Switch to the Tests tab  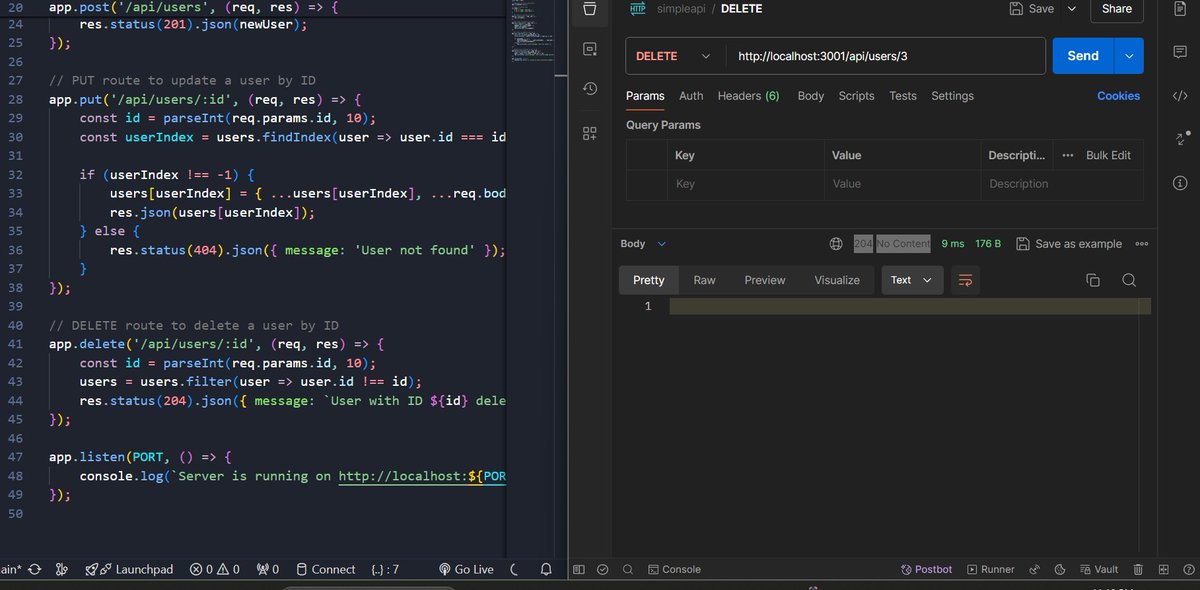(903, 96)
